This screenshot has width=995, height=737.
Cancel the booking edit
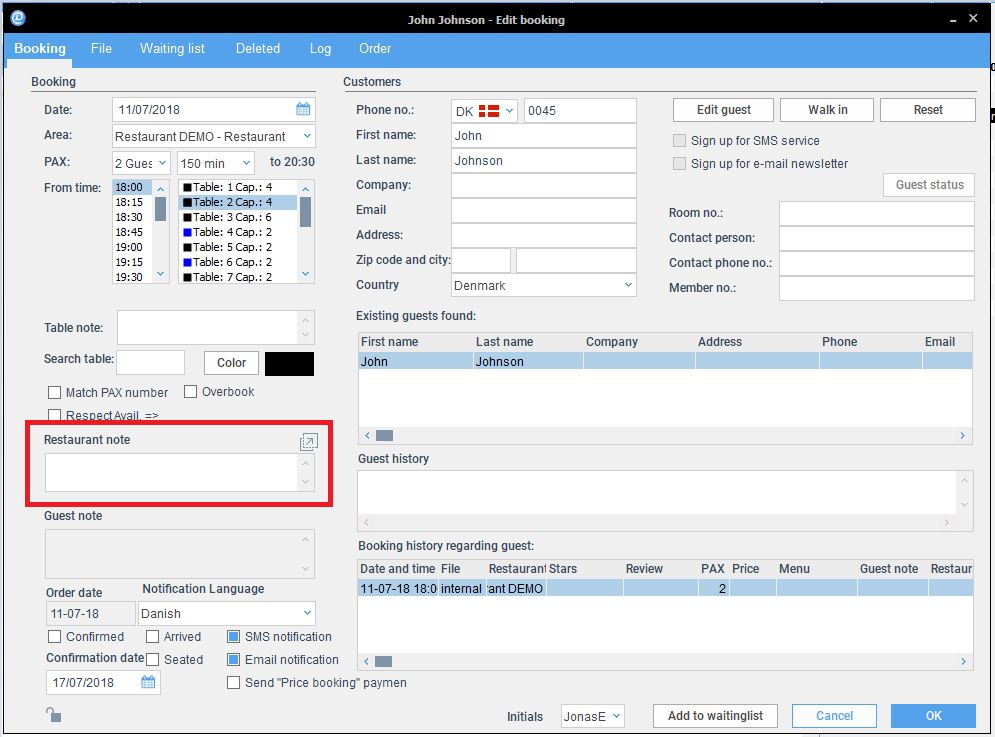[834, 716]
